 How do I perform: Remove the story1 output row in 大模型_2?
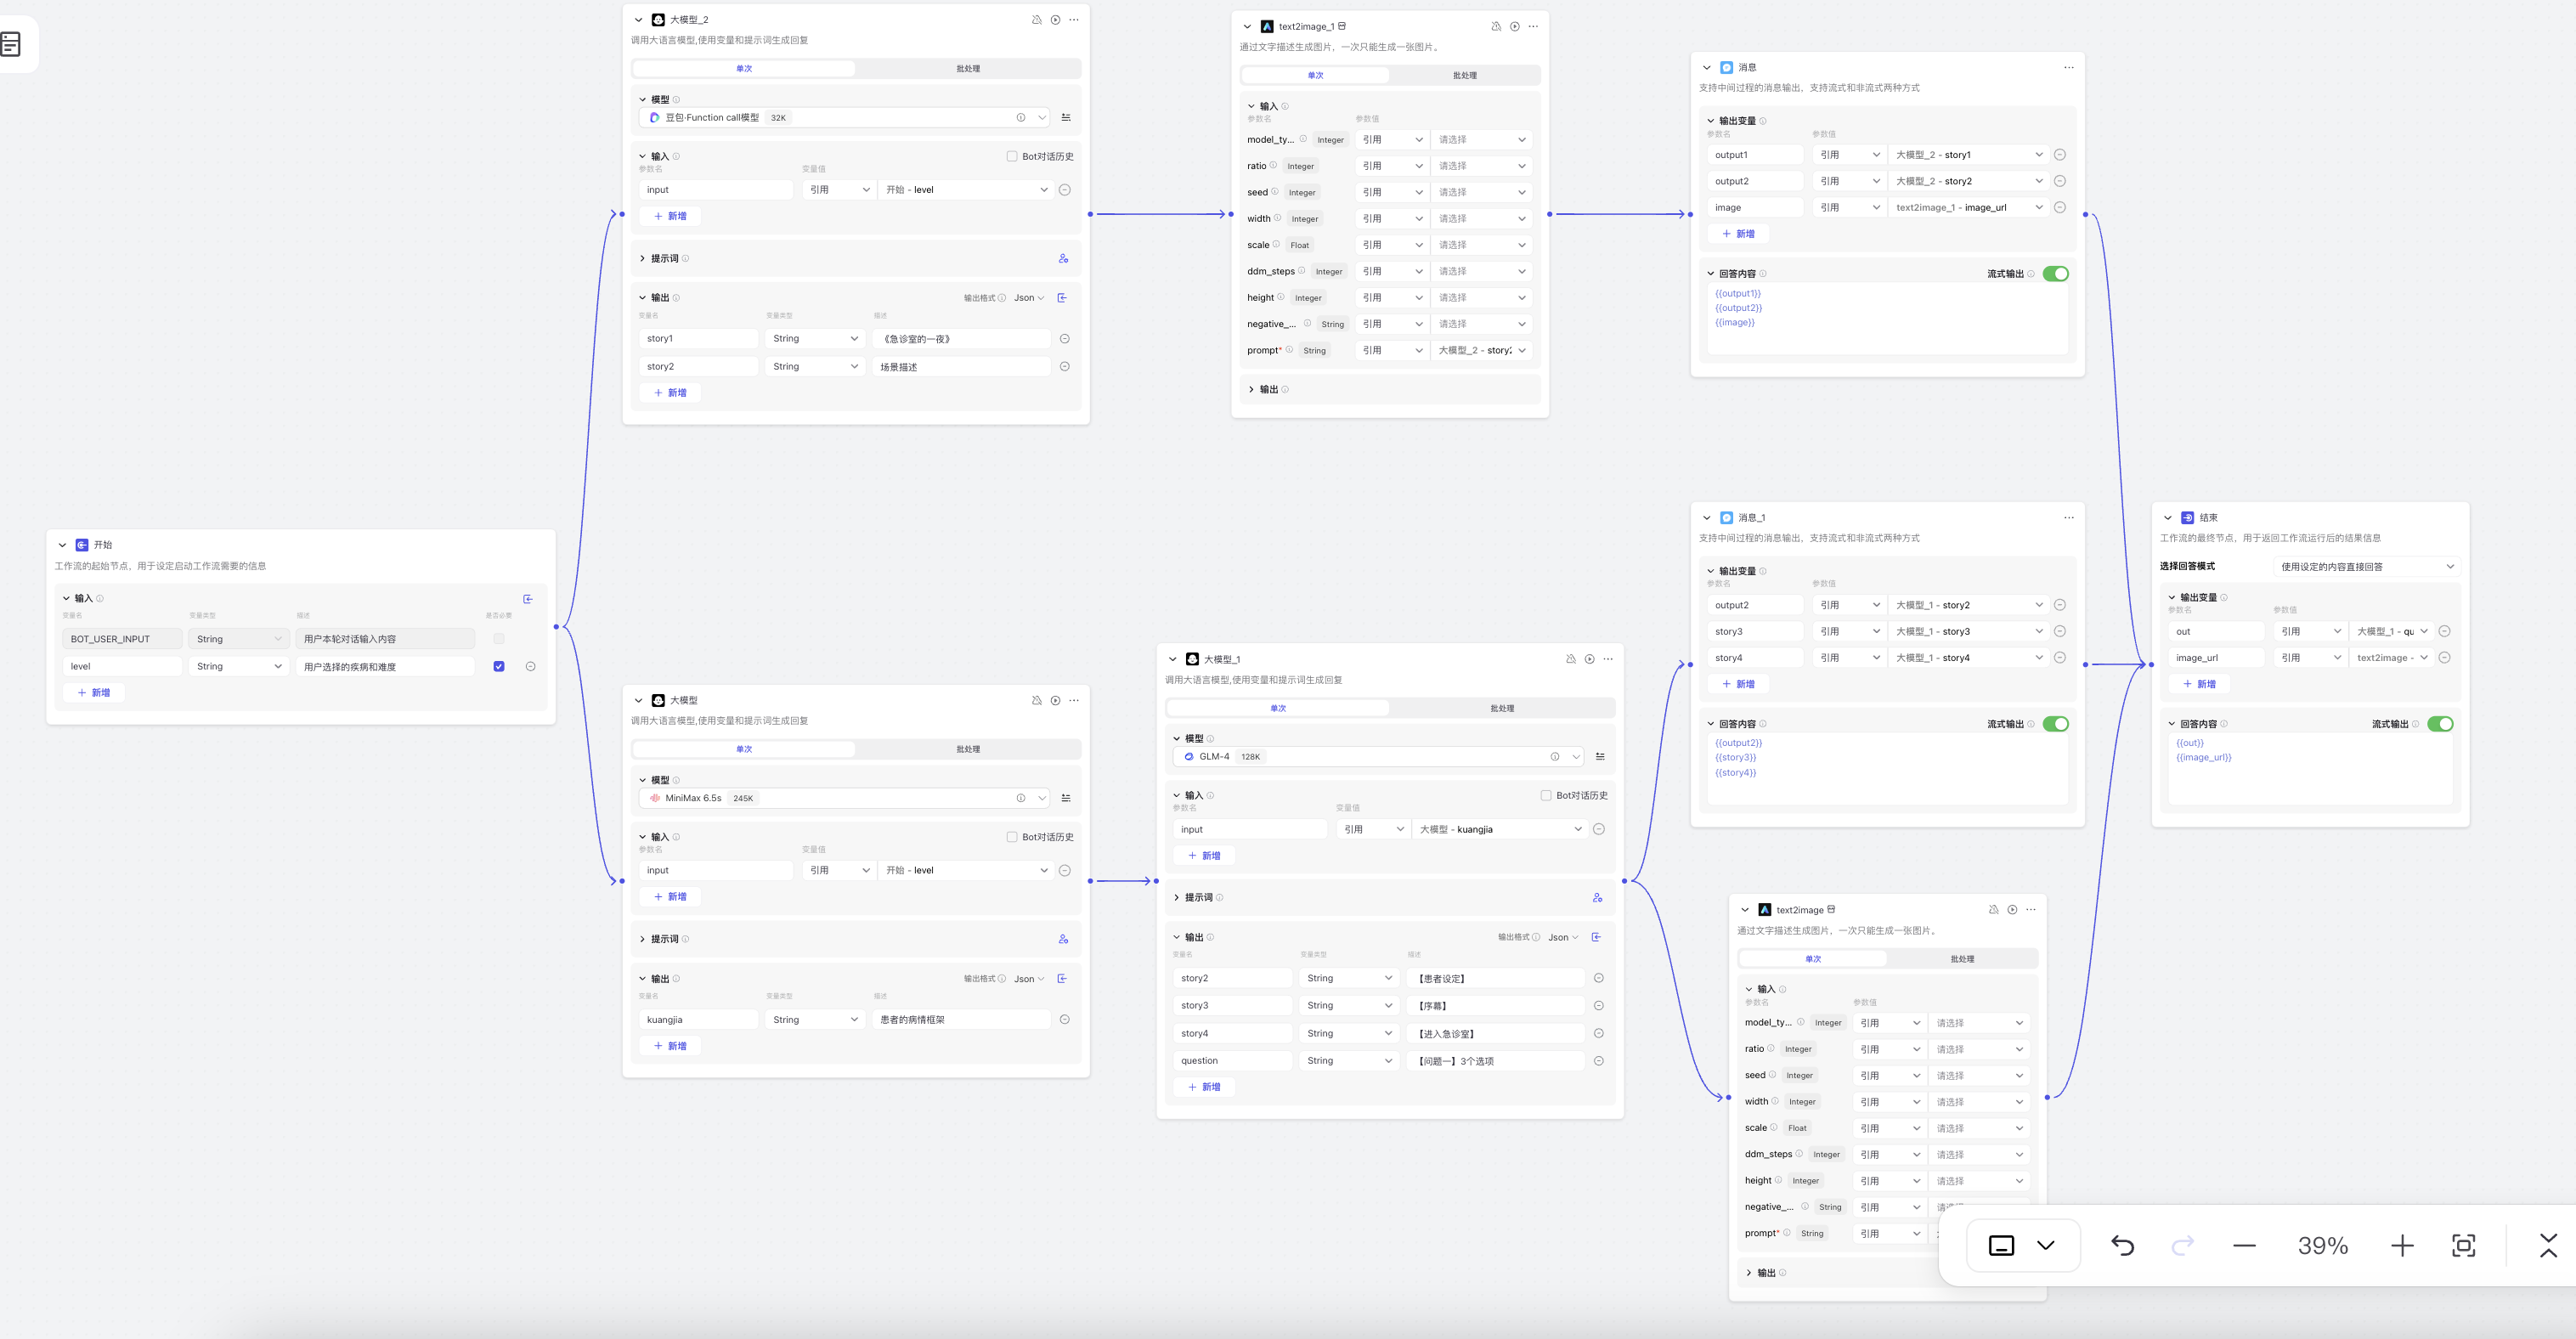(x=1065, y=339)
